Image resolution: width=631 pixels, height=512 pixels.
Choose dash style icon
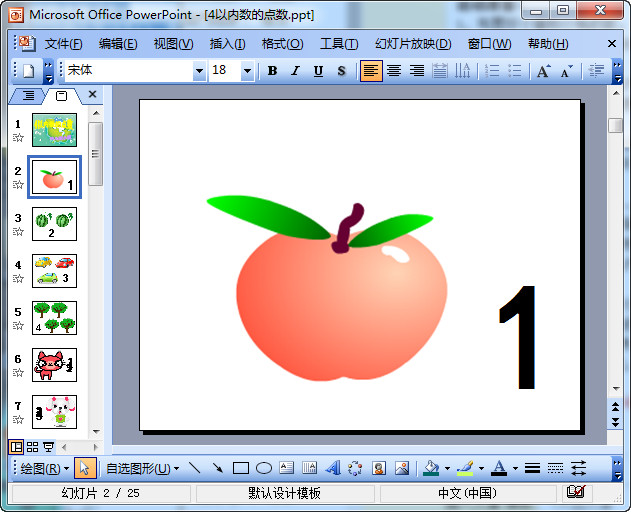pos(555,468)
